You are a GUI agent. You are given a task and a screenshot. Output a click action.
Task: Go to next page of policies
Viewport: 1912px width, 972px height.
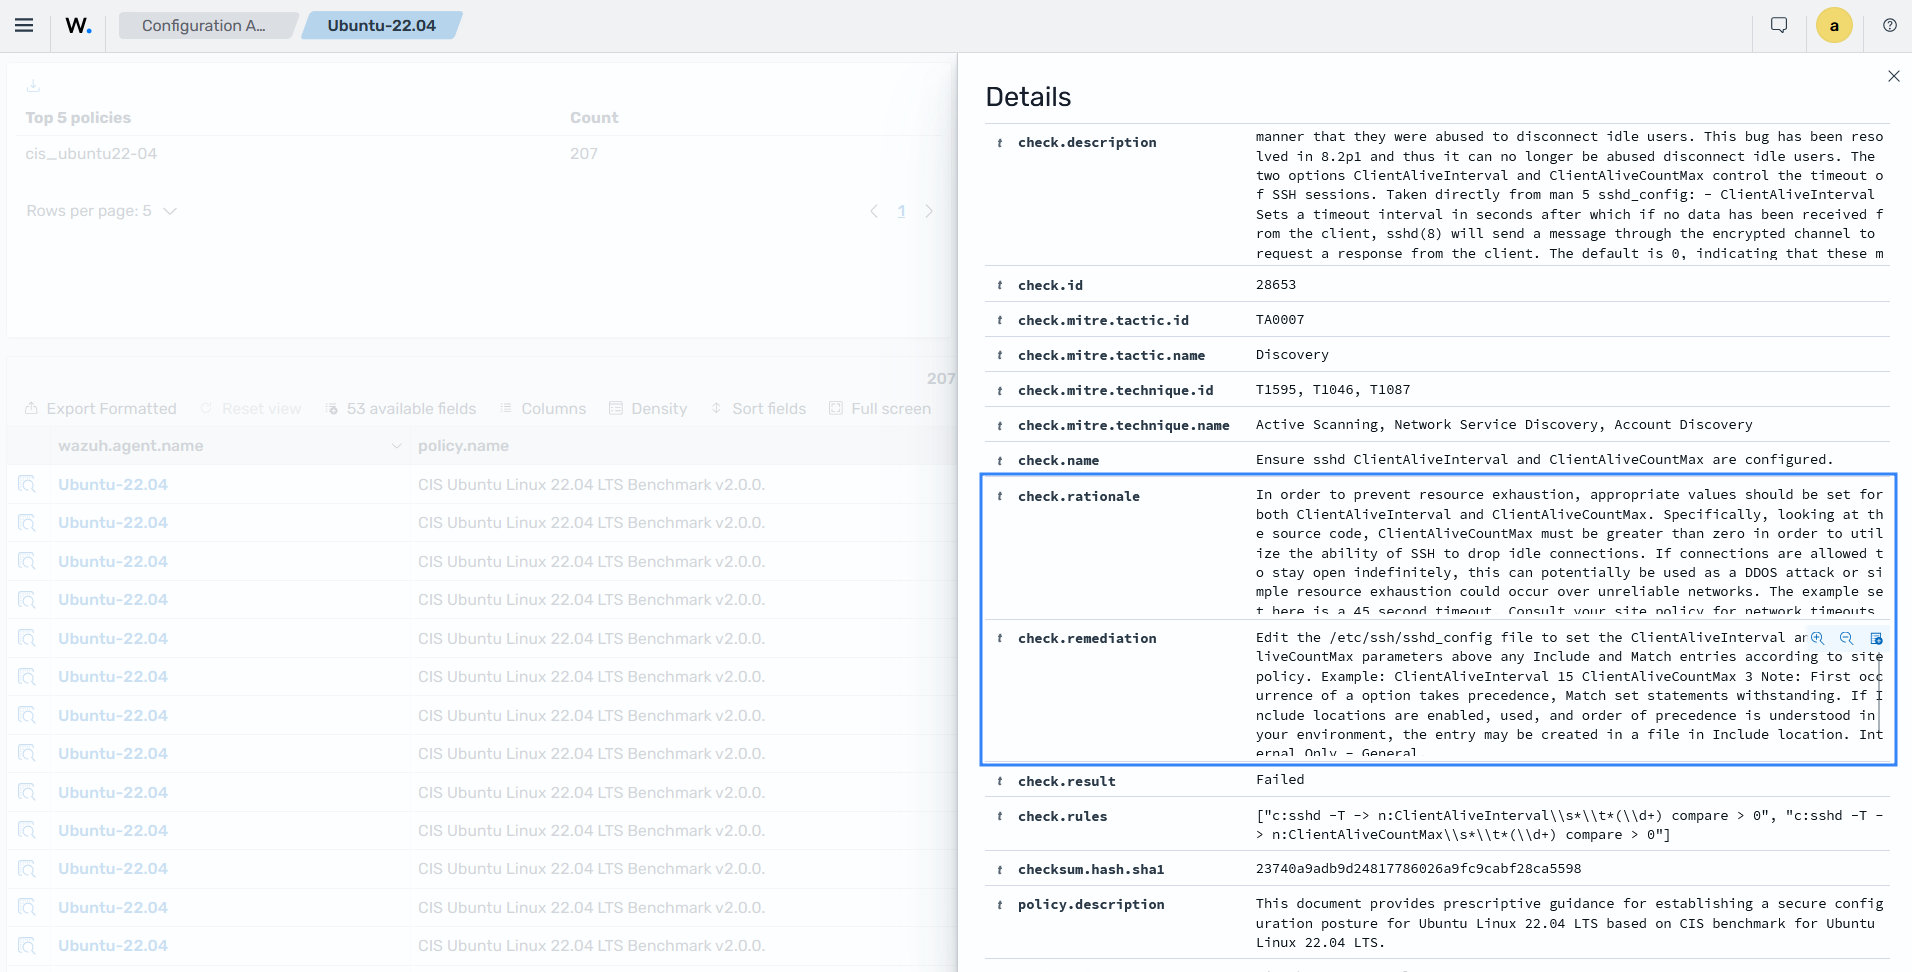click(929, 211)
